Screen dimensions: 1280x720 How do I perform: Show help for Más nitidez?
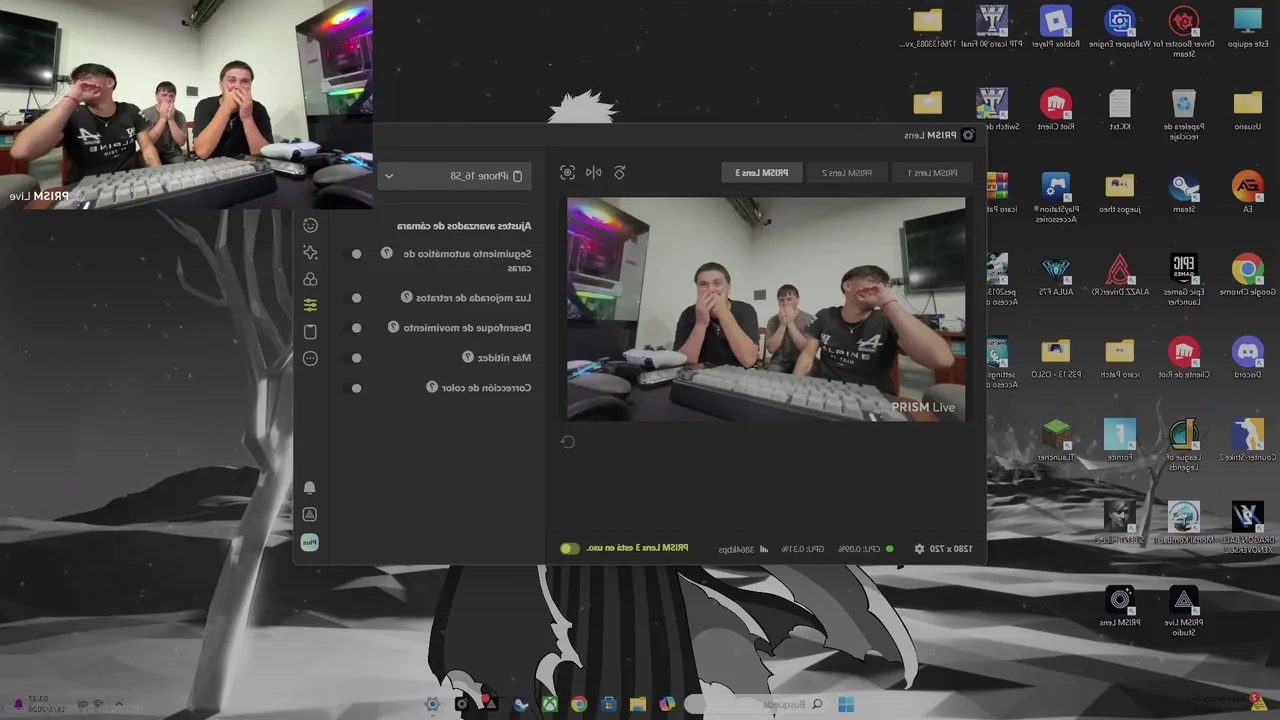468,357
